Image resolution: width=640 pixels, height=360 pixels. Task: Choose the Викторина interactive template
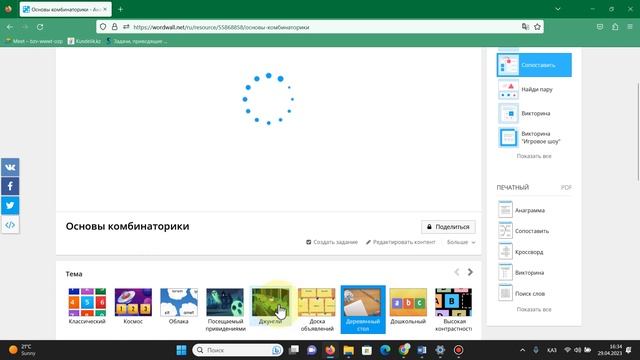click(x=534, y=113)
